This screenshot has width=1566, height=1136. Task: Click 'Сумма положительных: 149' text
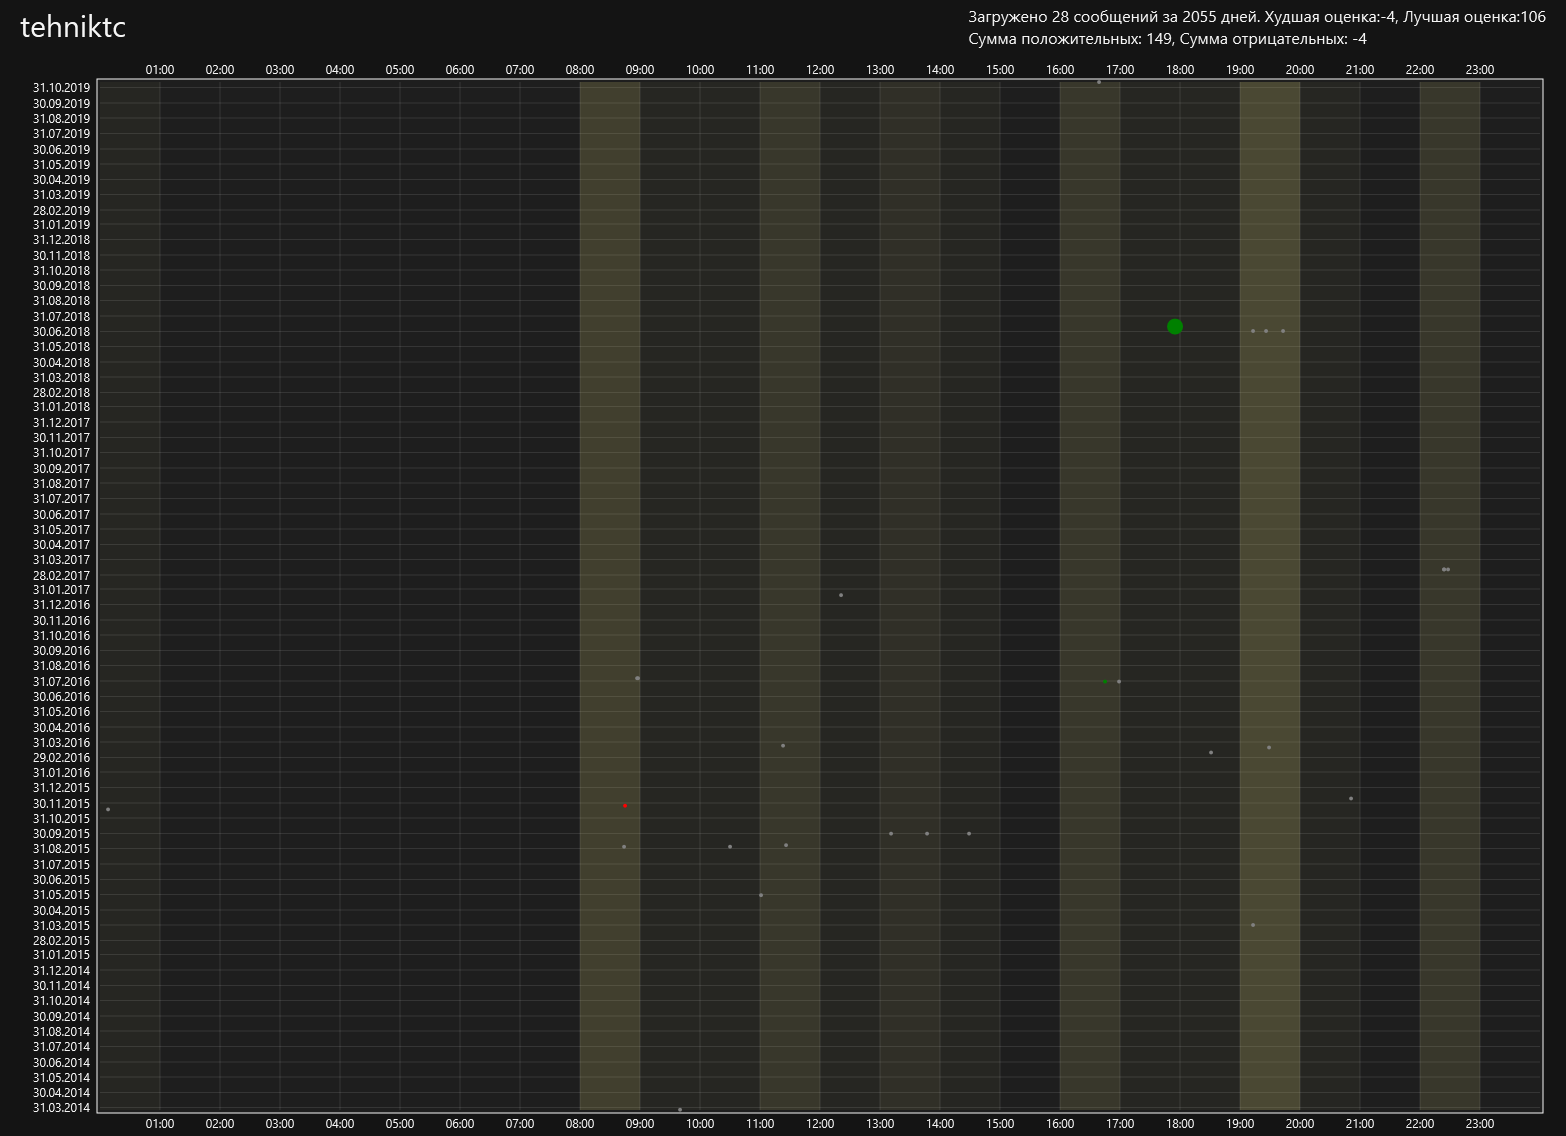click(1069, 39)
